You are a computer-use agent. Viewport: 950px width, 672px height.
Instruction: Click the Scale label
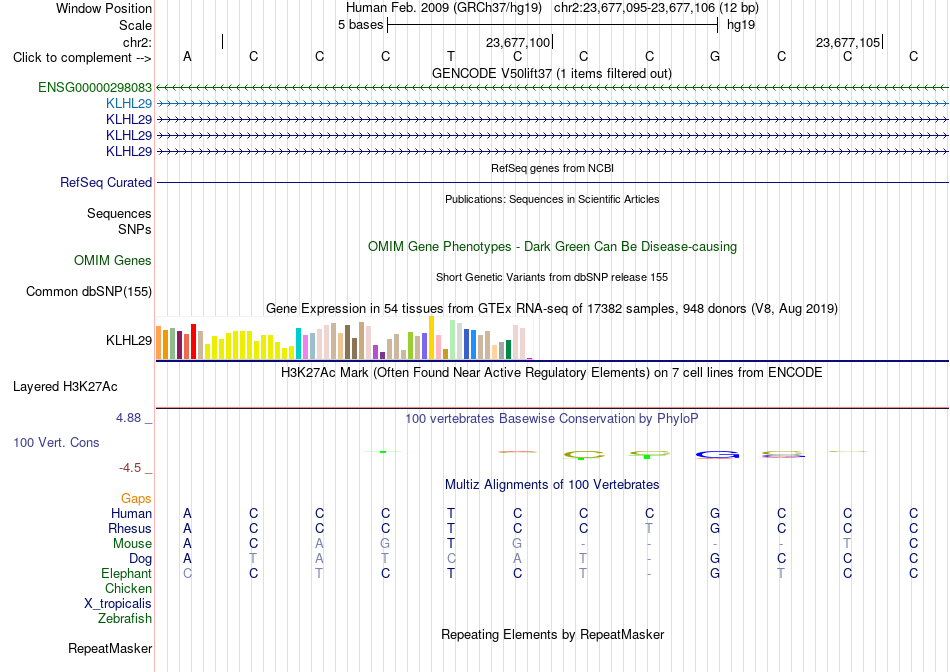point(136,25)
